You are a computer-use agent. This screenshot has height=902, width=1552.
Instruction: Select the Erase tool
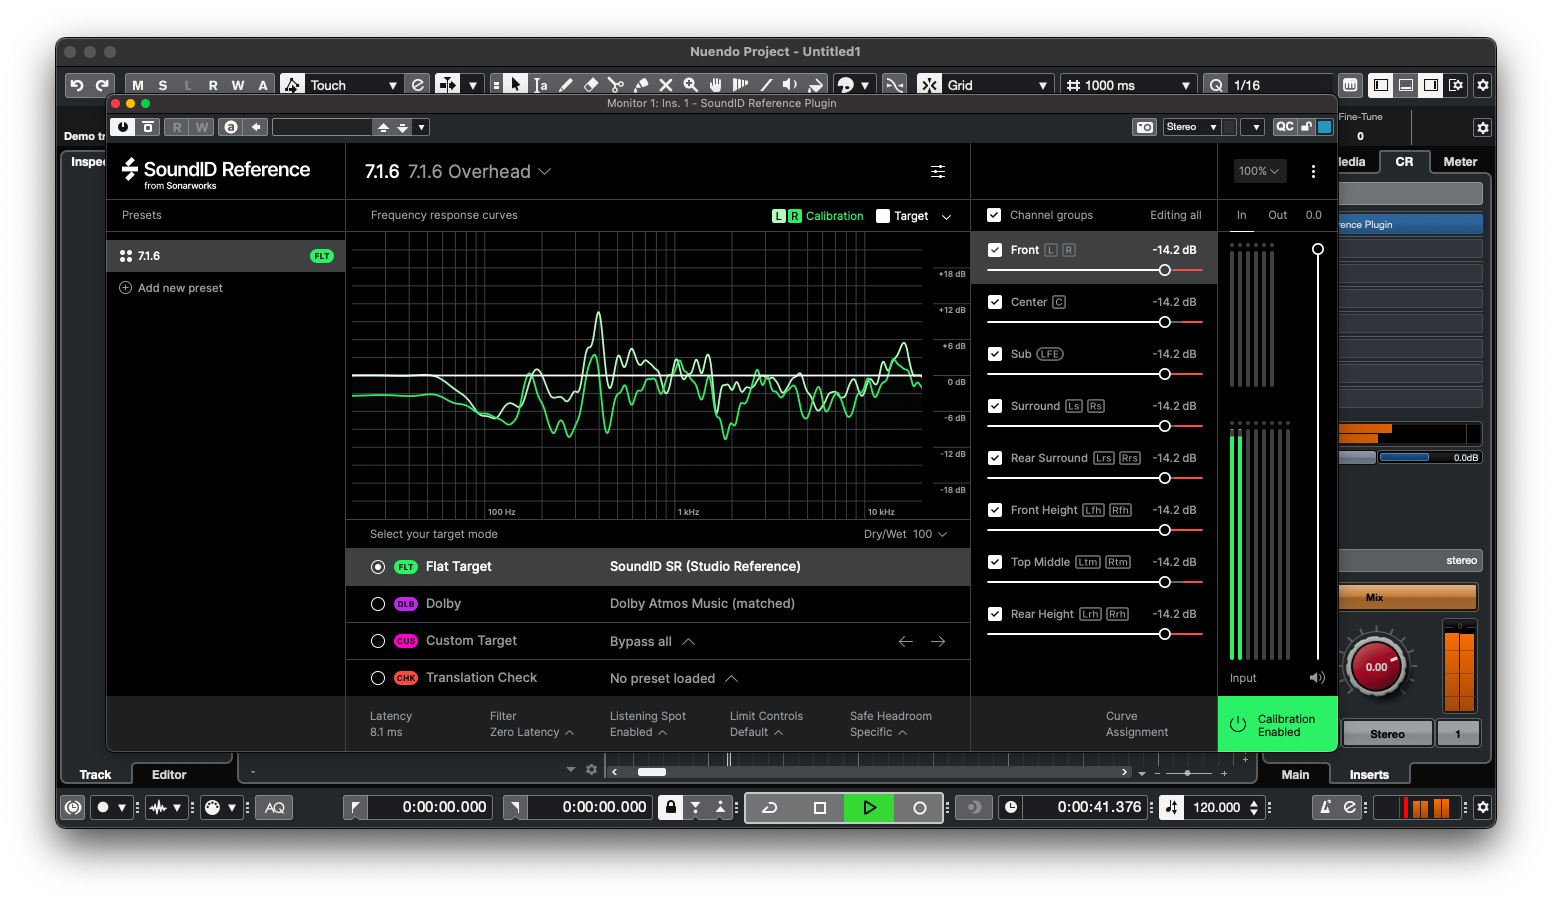(590, 85)
